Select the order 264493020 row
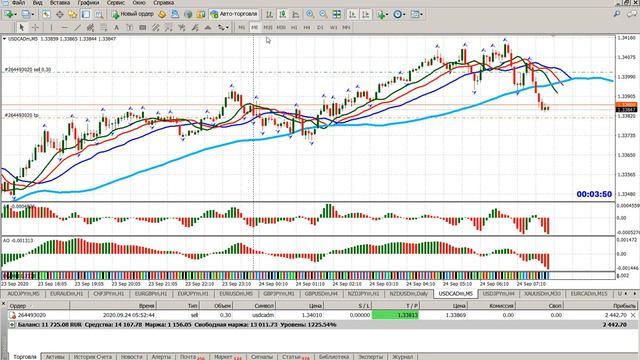Screen dimensions: 640x360 (322, 315)
